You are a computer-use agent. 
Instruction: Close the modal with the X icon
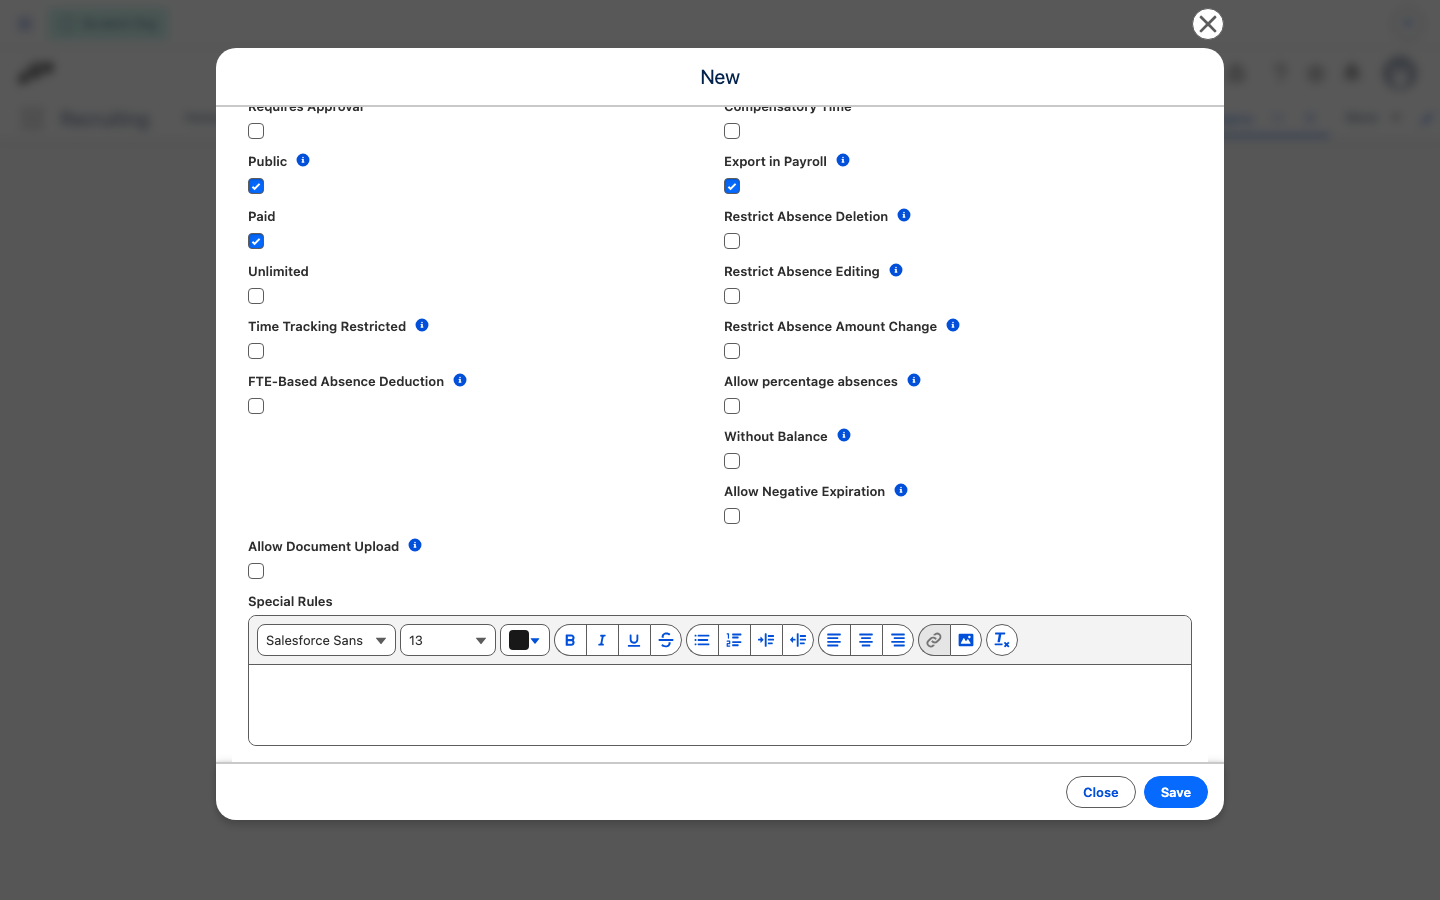pyautogui.click(x=1208, y=24)
